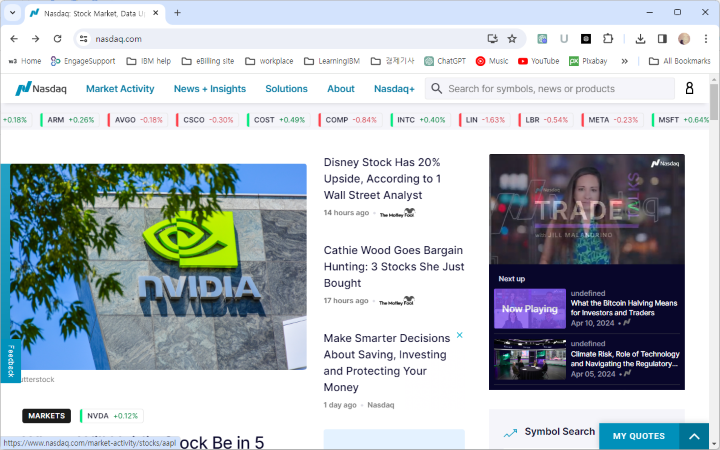This screenshot has height=450, width=720.
Task: Click the search magnifier icon
Action: point(437,89)
